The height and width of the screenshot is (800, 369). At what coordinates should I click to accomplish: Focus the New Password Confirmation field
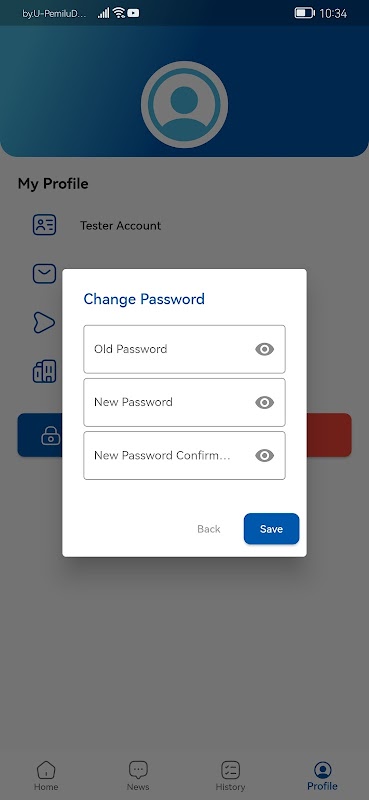(x=184, y=456)
